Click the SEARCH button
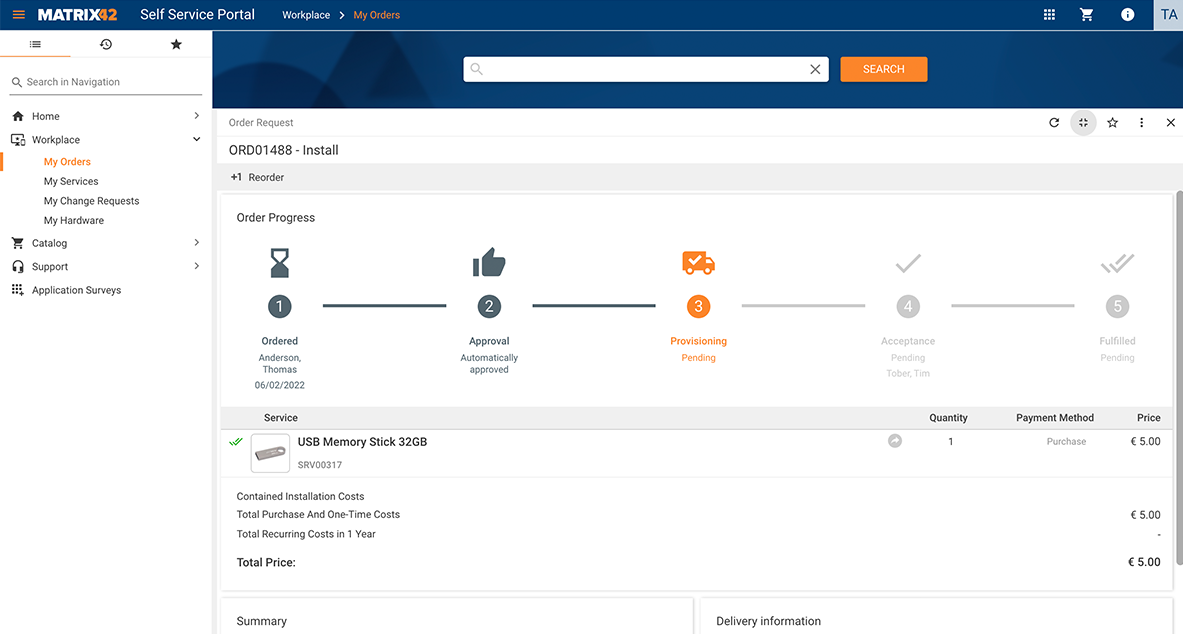This screenshot has width=1183, height=634. (x=883, y=69)
